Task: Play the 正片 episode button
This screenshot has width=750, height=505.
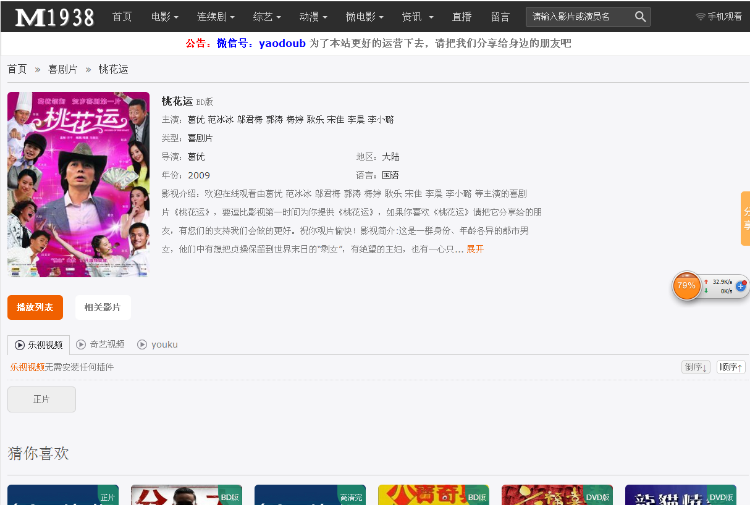Action: [x=42, y=399]
